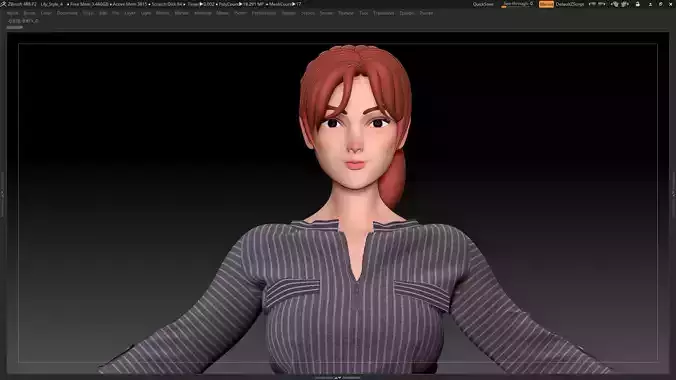This screenshot has height=380, width=676.
Task: Open the Zplugin menu
Action: [x=407, y=13]
